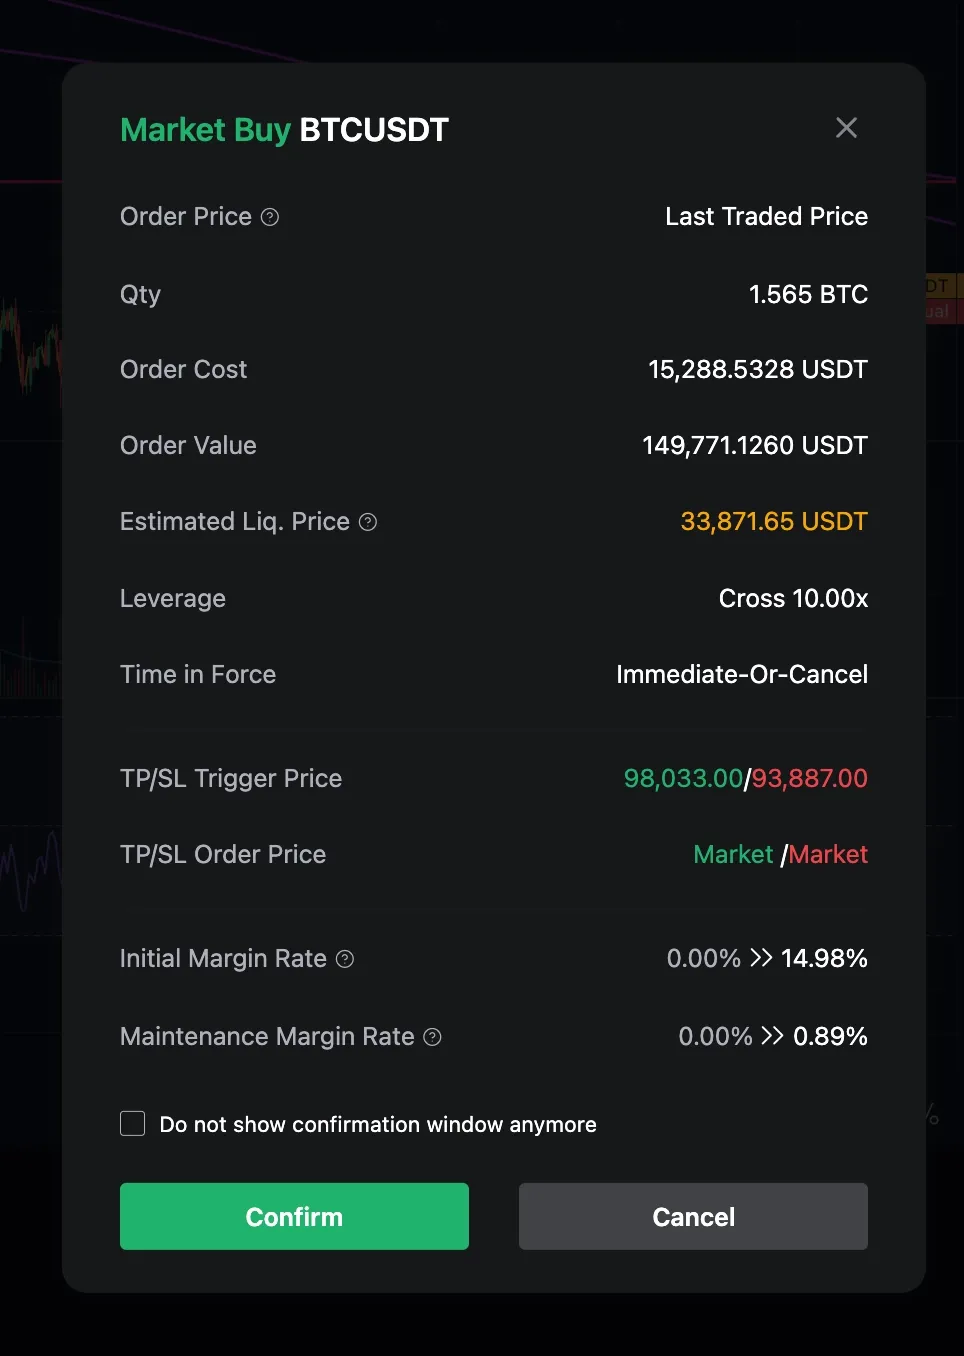964x1356 pixels.
Task: Enable the 'Do not show confirmation window' checkbox
Action: (x=133, y=1124)
